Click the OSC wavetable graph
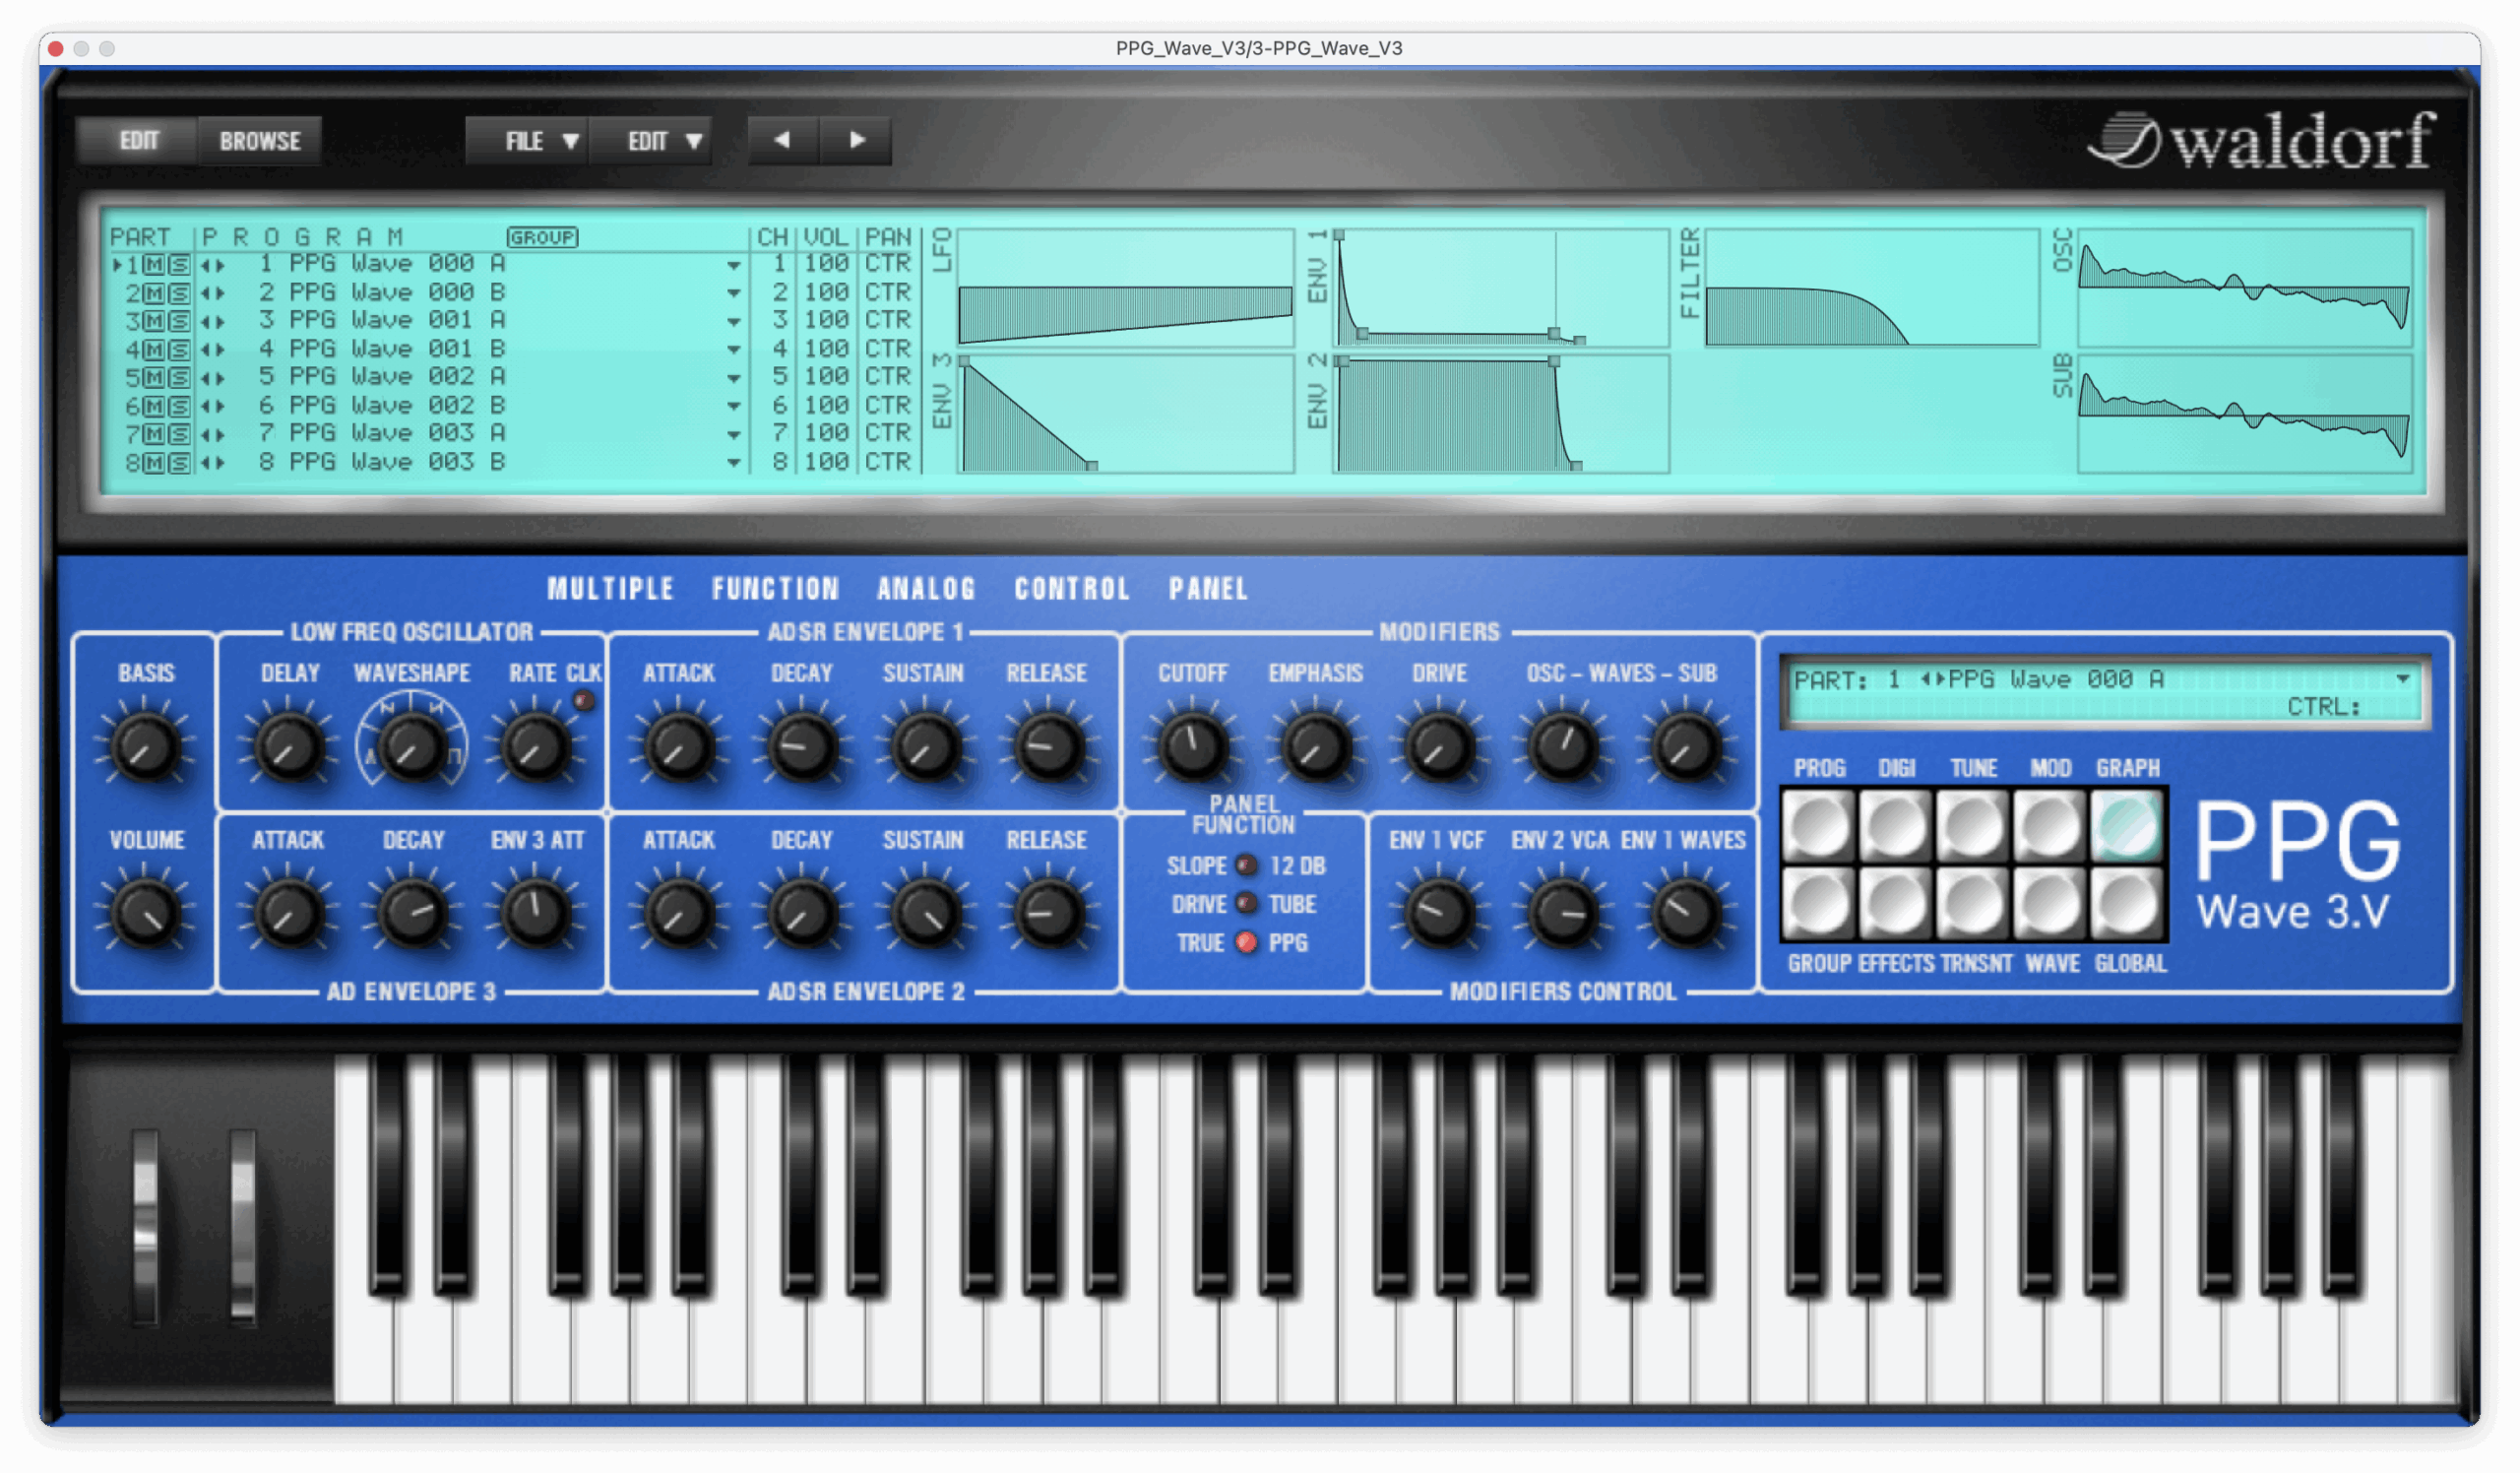The height and width of the screenshot is (1473, 2520). tap(2245, 288)
